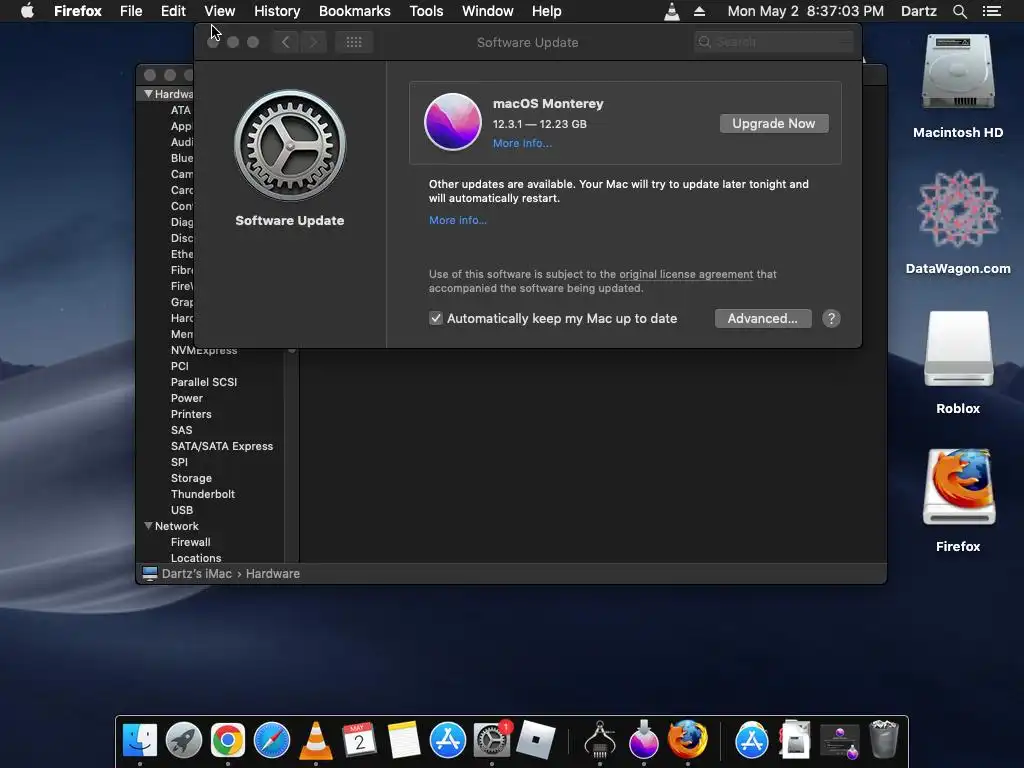Select Locations under Network in sidebar
Image resolution: width=1024 pixels, height=768 pixels.
196,558
